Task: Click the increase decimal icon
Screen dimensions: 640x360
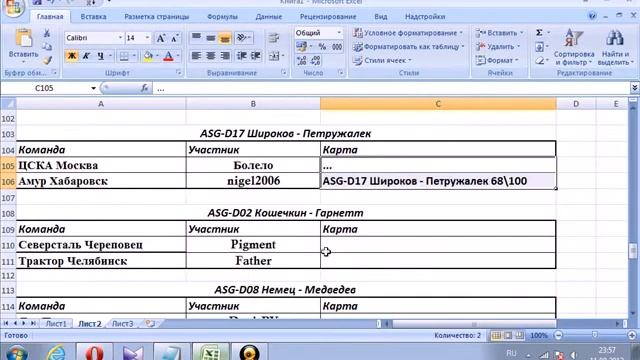Action: tap(302, 61)
